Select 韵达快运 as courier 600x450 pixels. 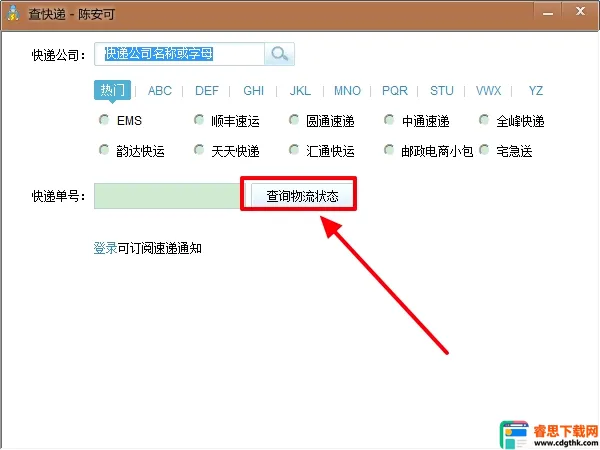coord(104,150)
